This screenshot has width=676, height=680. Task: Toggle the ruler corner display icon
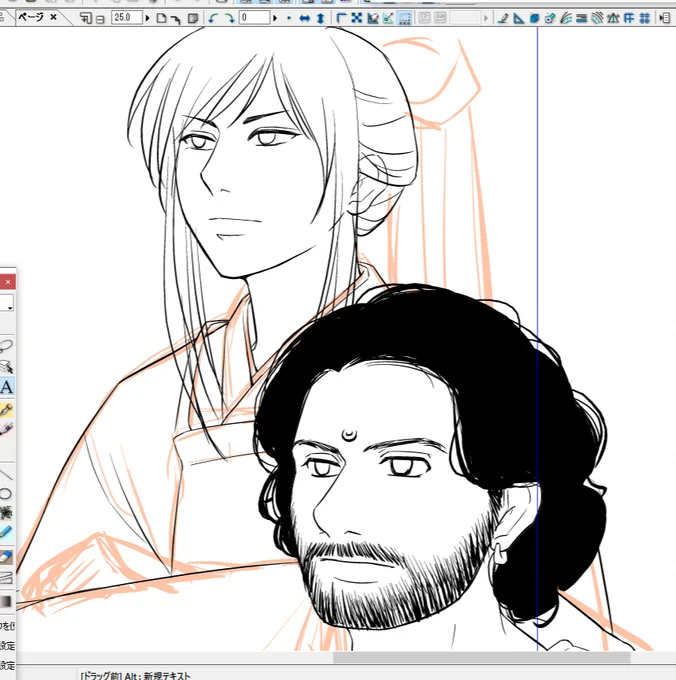tap(341, 18)
